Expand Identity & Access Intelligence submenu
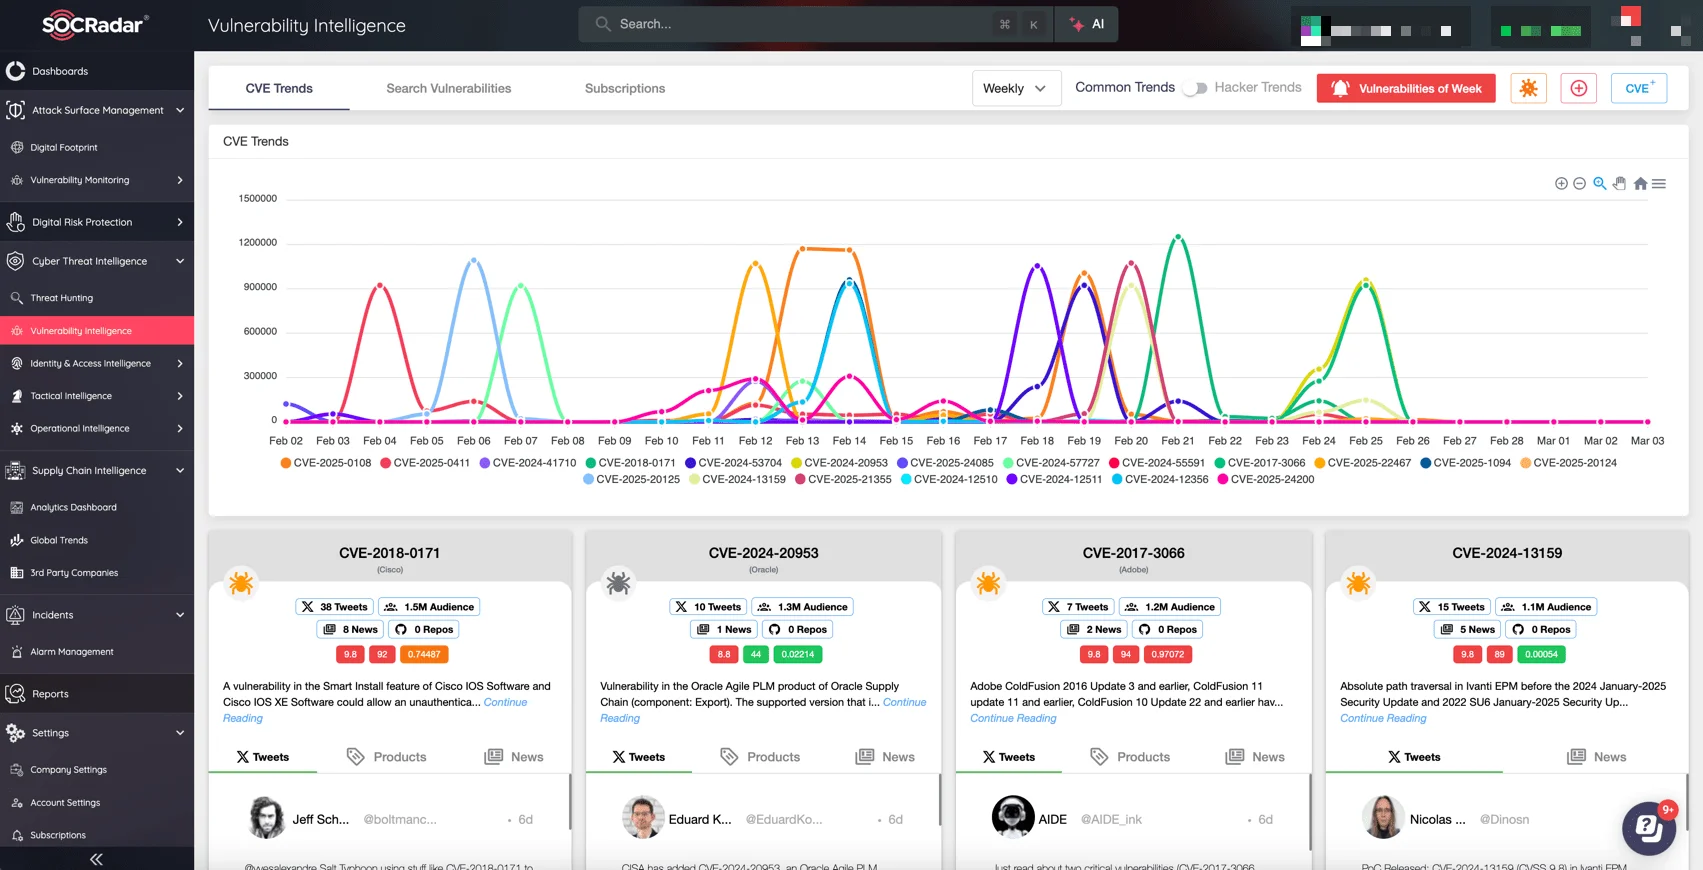Screen dimensions: 1703x870 (97, 364)
